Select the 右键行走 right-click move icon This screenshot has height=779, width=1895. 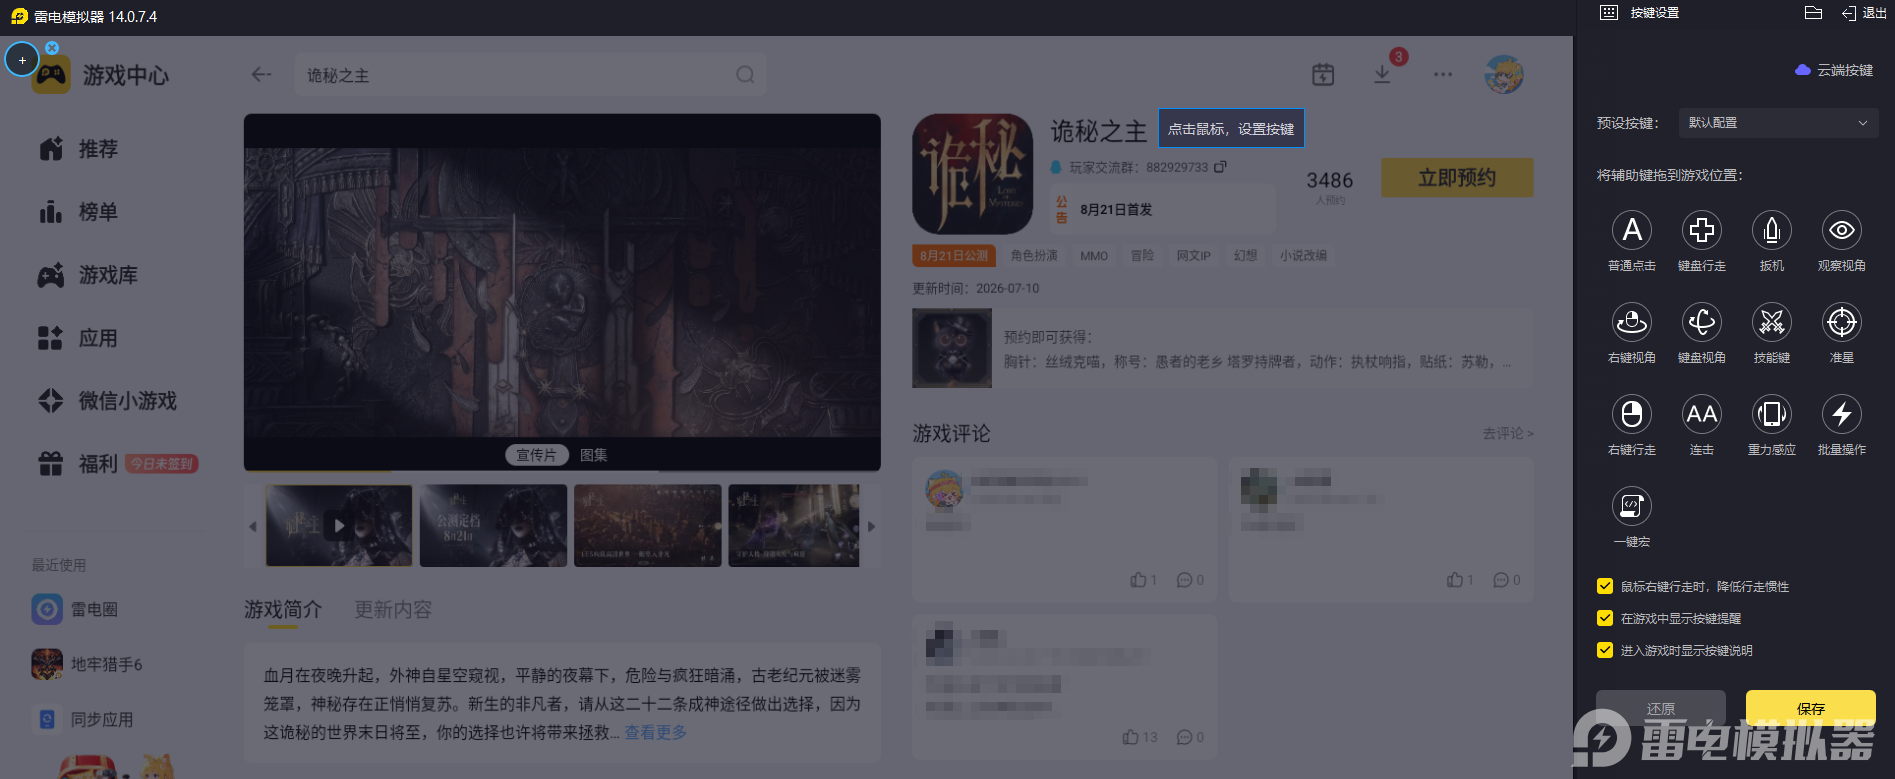coord(1632,414)
